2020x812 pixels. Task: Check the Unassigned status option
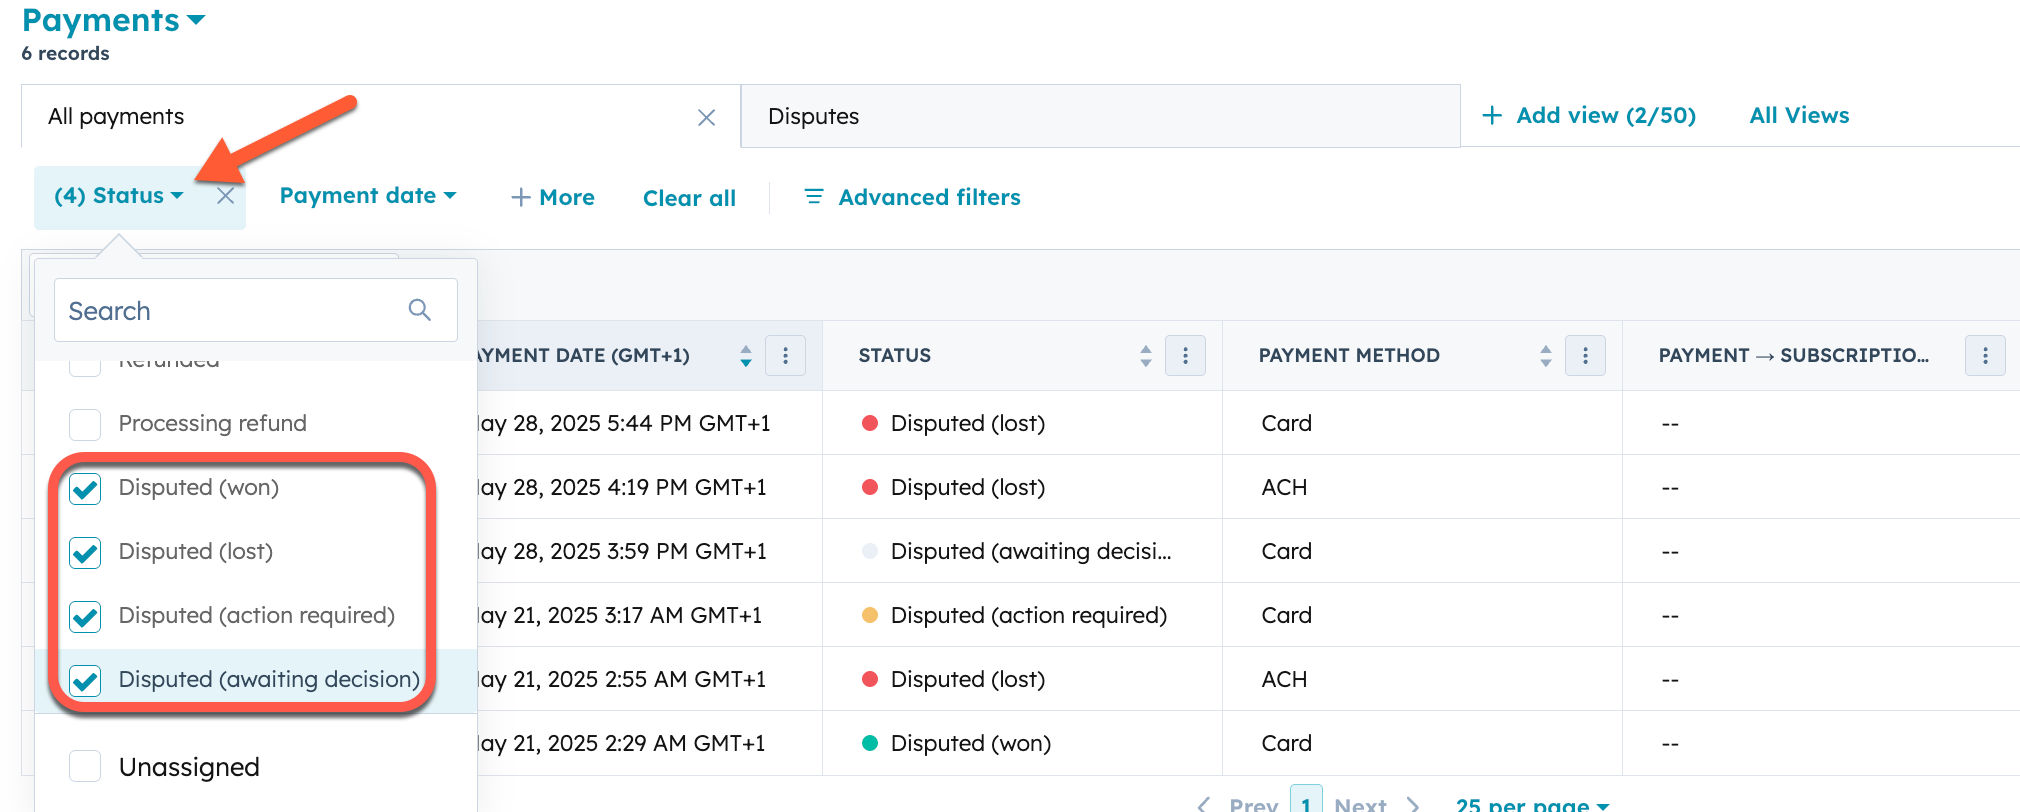[x=85, y=766]
